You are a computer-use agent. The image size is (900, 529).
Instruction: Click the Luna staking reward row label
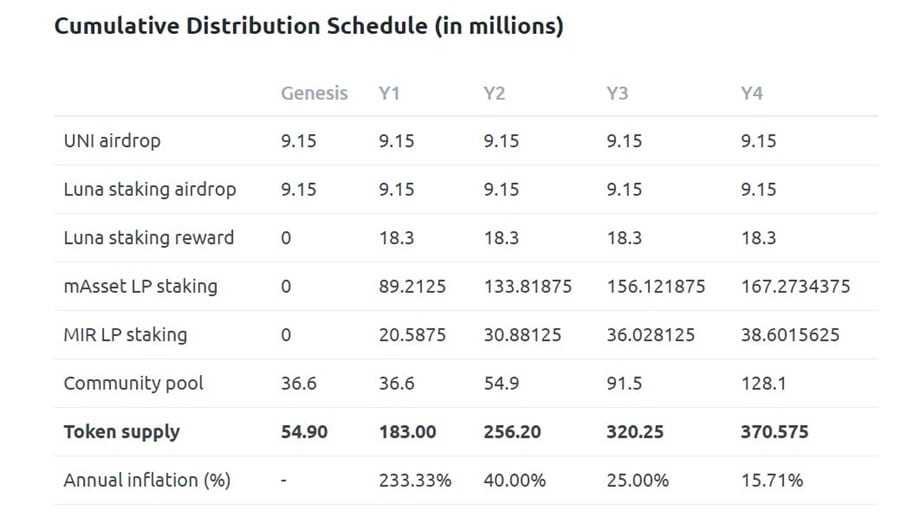pyautogui.click(x=149, y=238)
